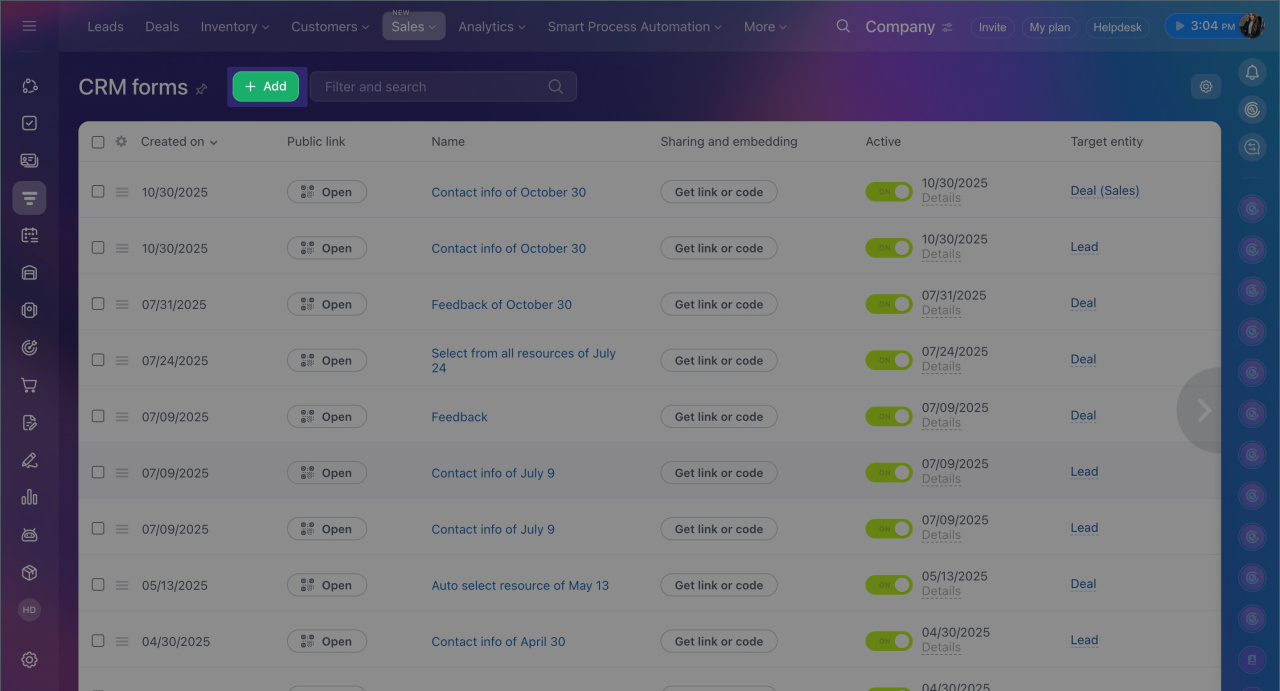Open the calendar sidebar icon
The height and width of the screenshot is (691, 1280).
(29, 235)
